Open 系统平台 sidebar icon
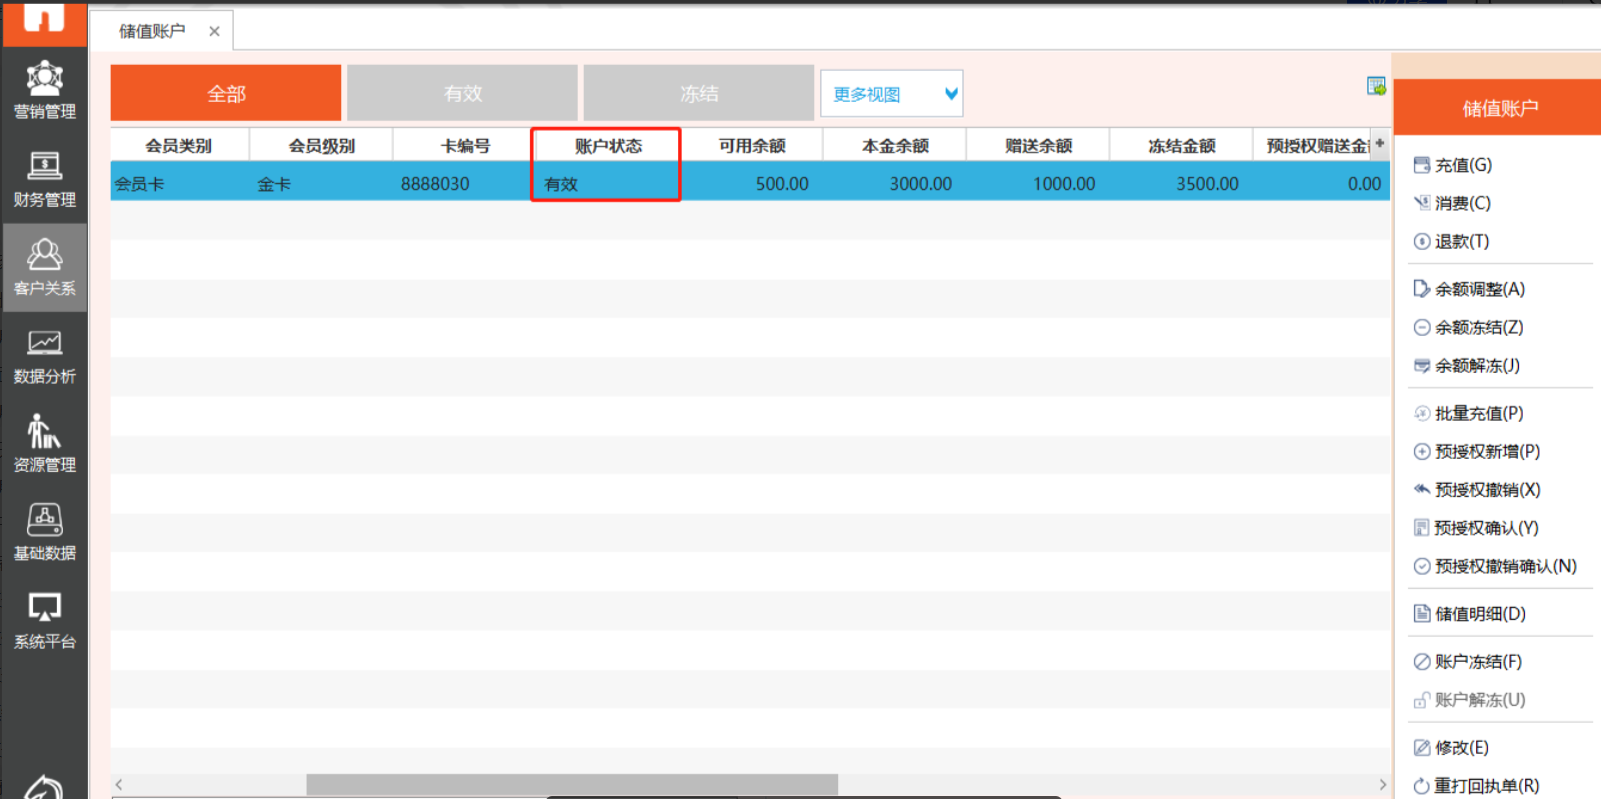The height and width of the screenshot is (799, 1601). tap(44, 620)
